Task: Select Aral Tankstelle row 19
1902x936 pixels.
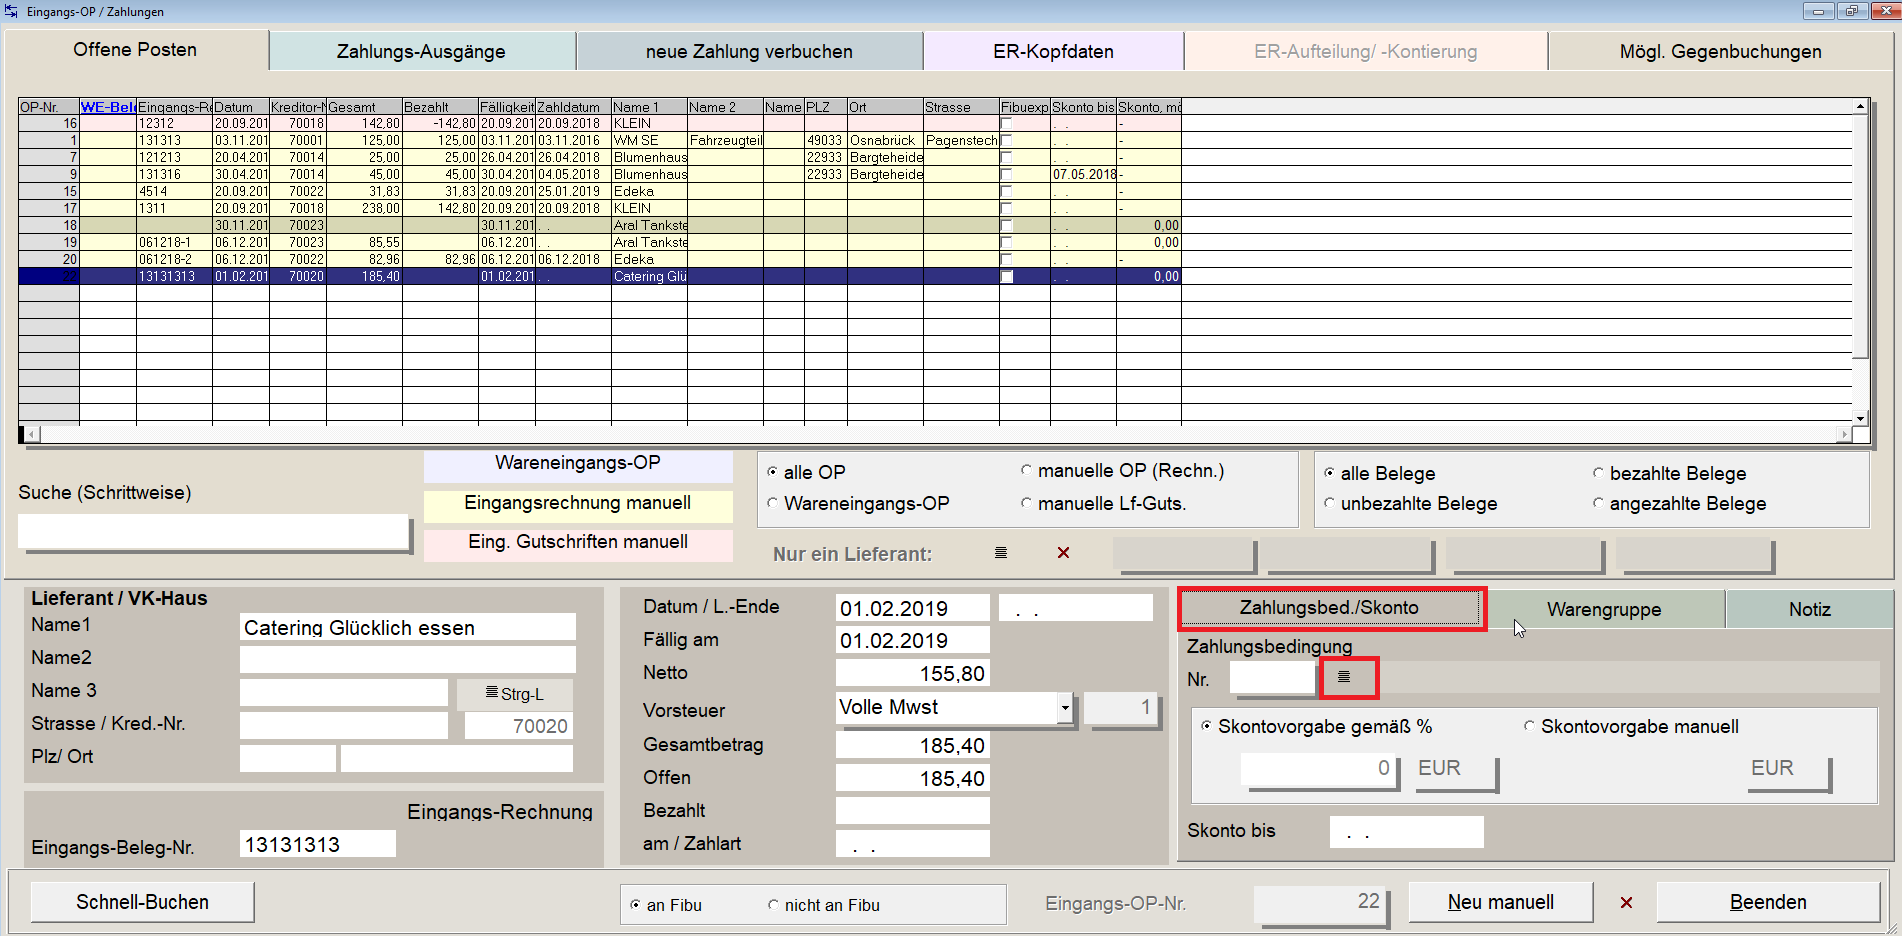Action: tap(600, 242)
